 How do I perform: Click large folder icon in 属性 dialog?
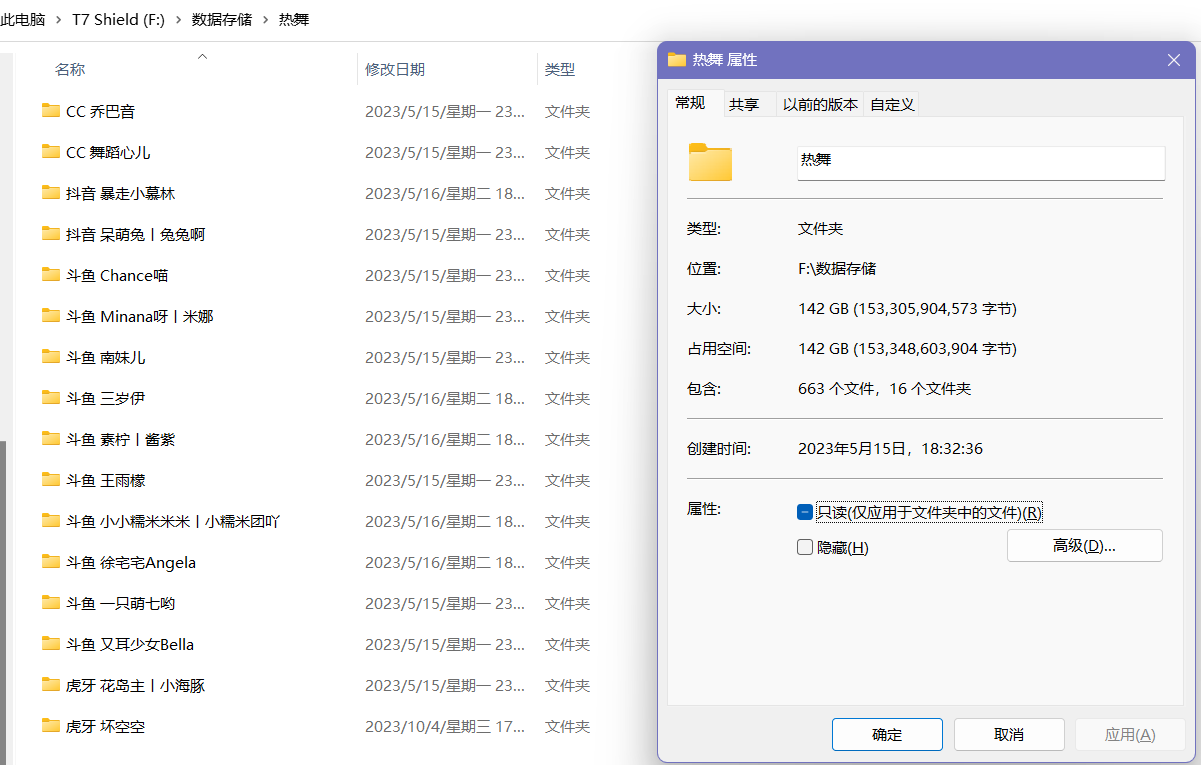coord(710,162)
